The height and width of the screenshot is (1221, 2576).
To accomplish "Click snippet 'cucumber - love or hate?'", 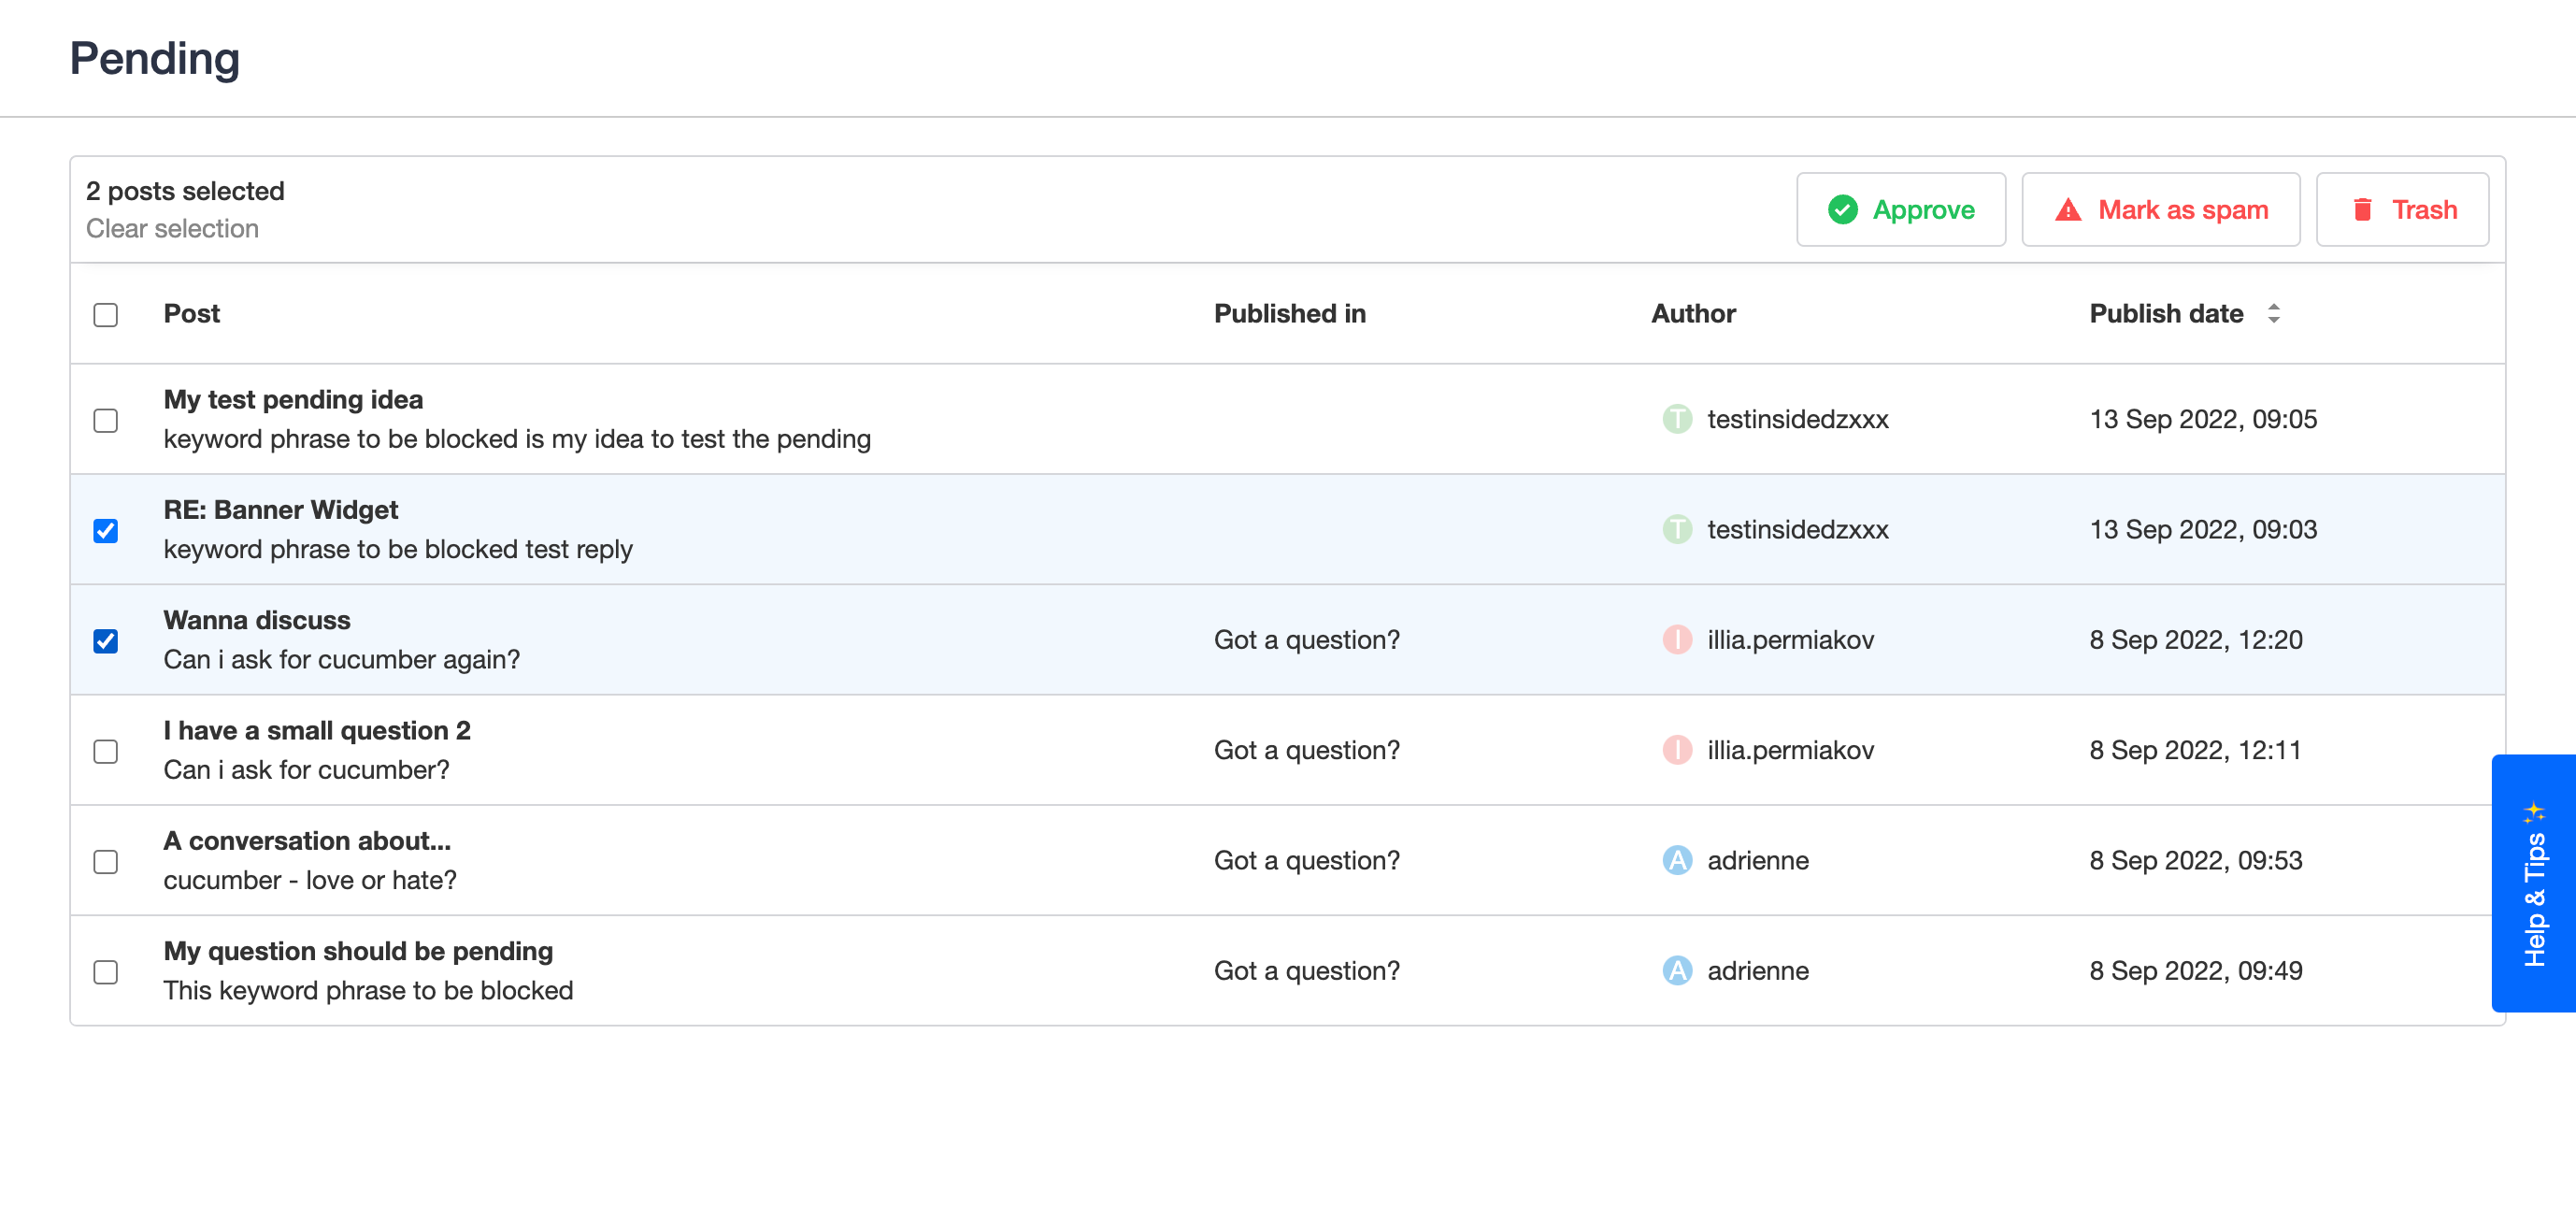I will tap(310, 880).
